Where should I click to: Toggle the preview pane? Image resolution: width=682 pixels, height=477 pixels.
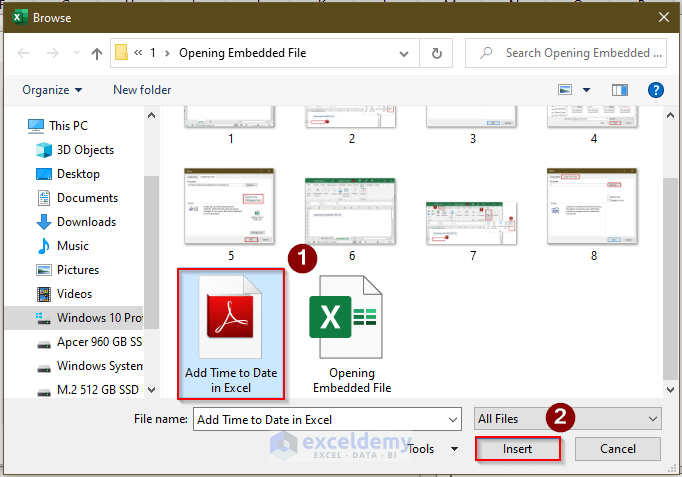pos(620,90)
